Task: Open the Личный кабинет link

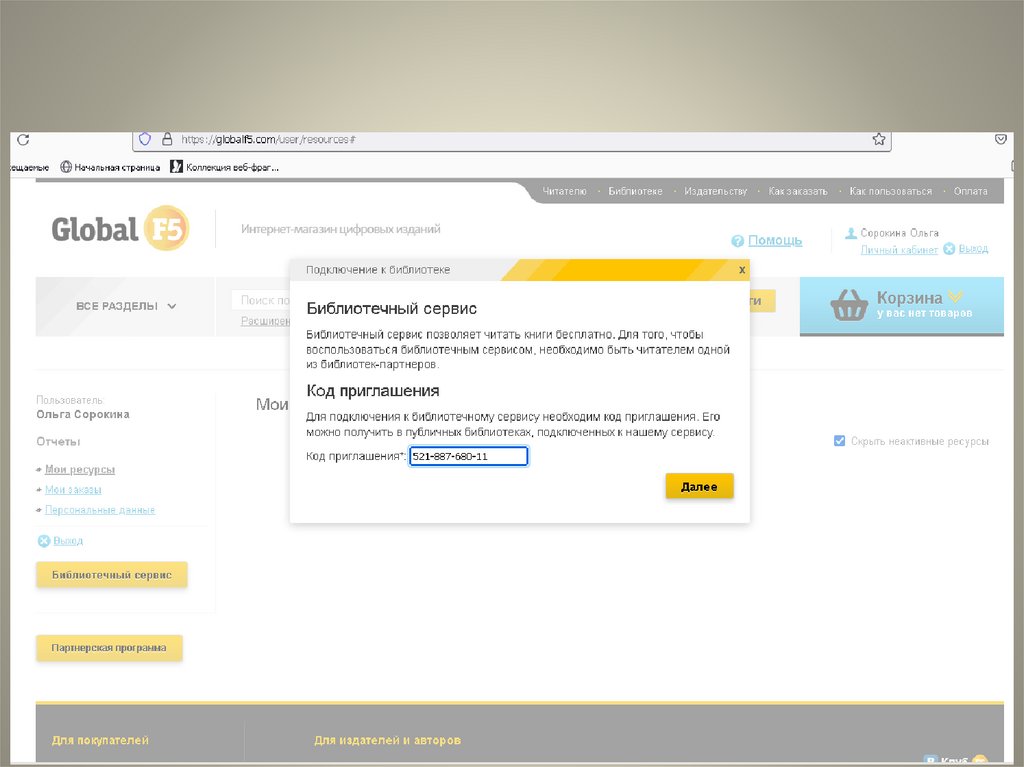Action: 899,250
